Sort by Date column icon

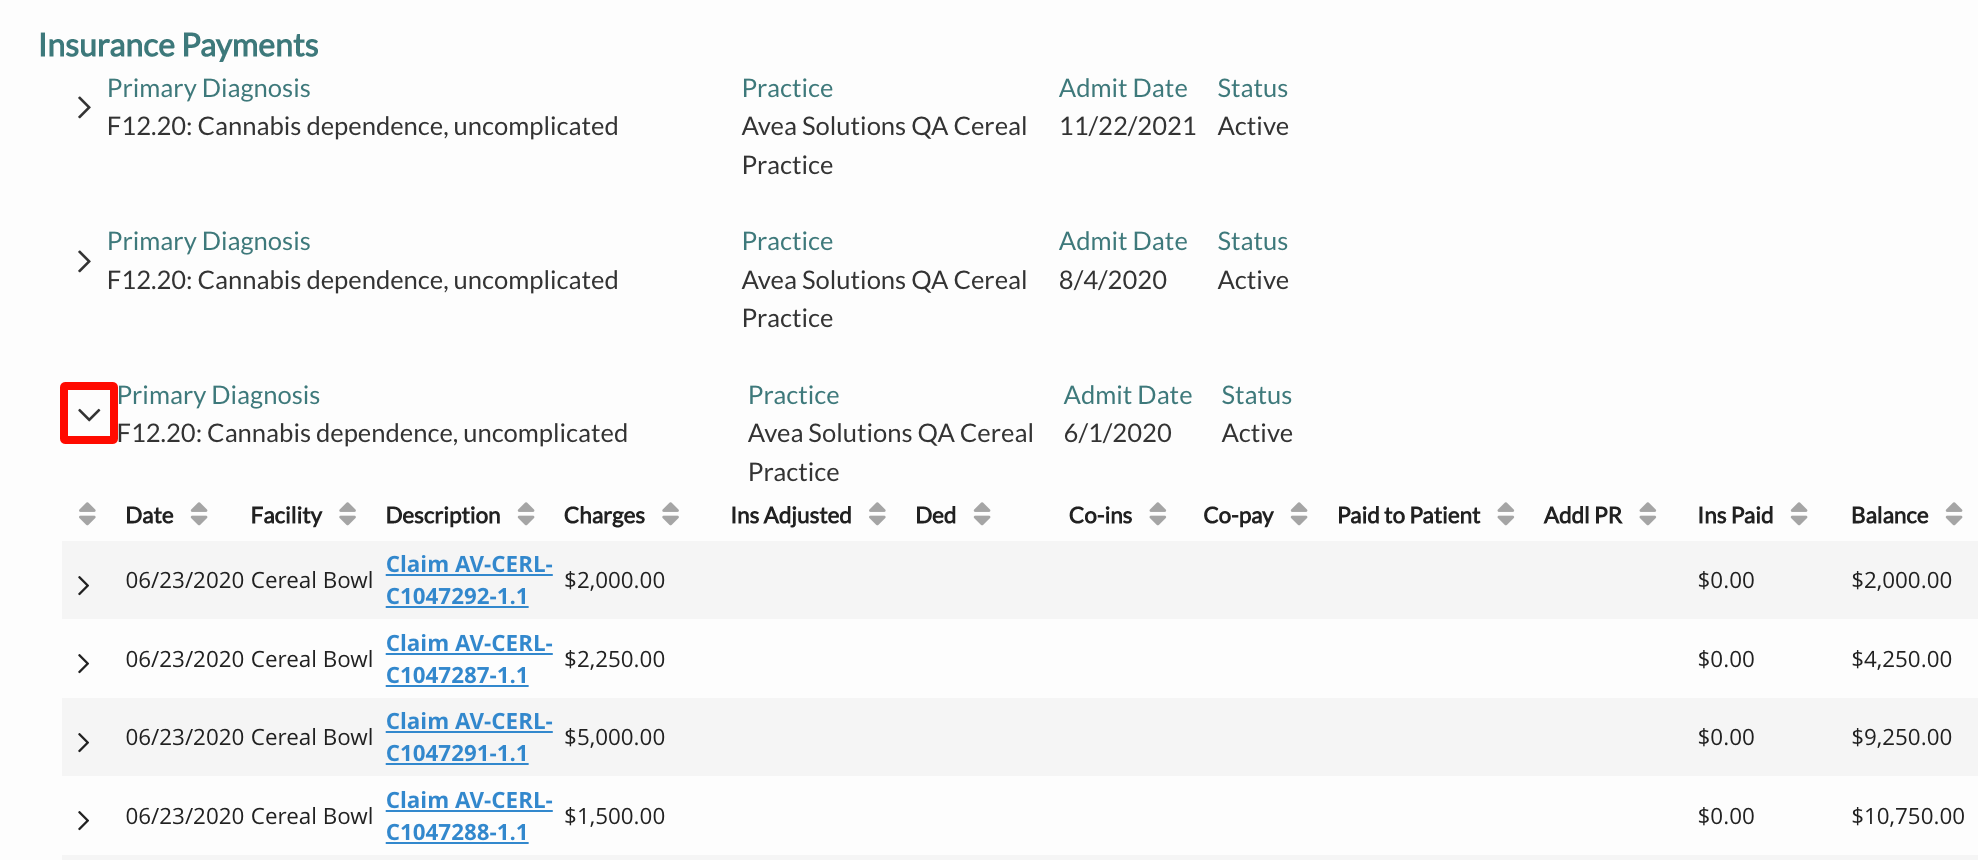[x=199, y=515]
